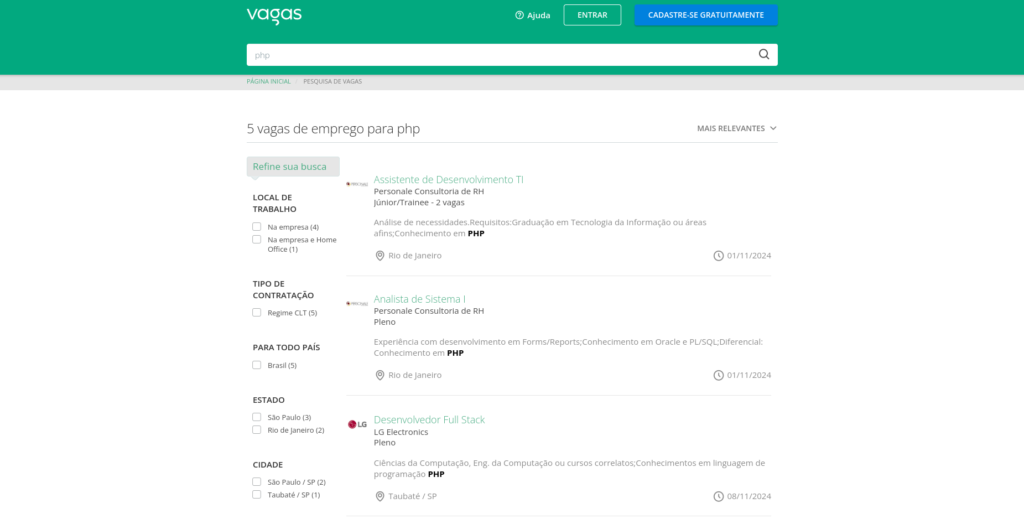Image resolution: width=1024 pixels, height=524 pixels.
Task: Click the LG Electronics company name
Action: pos(401,432)
